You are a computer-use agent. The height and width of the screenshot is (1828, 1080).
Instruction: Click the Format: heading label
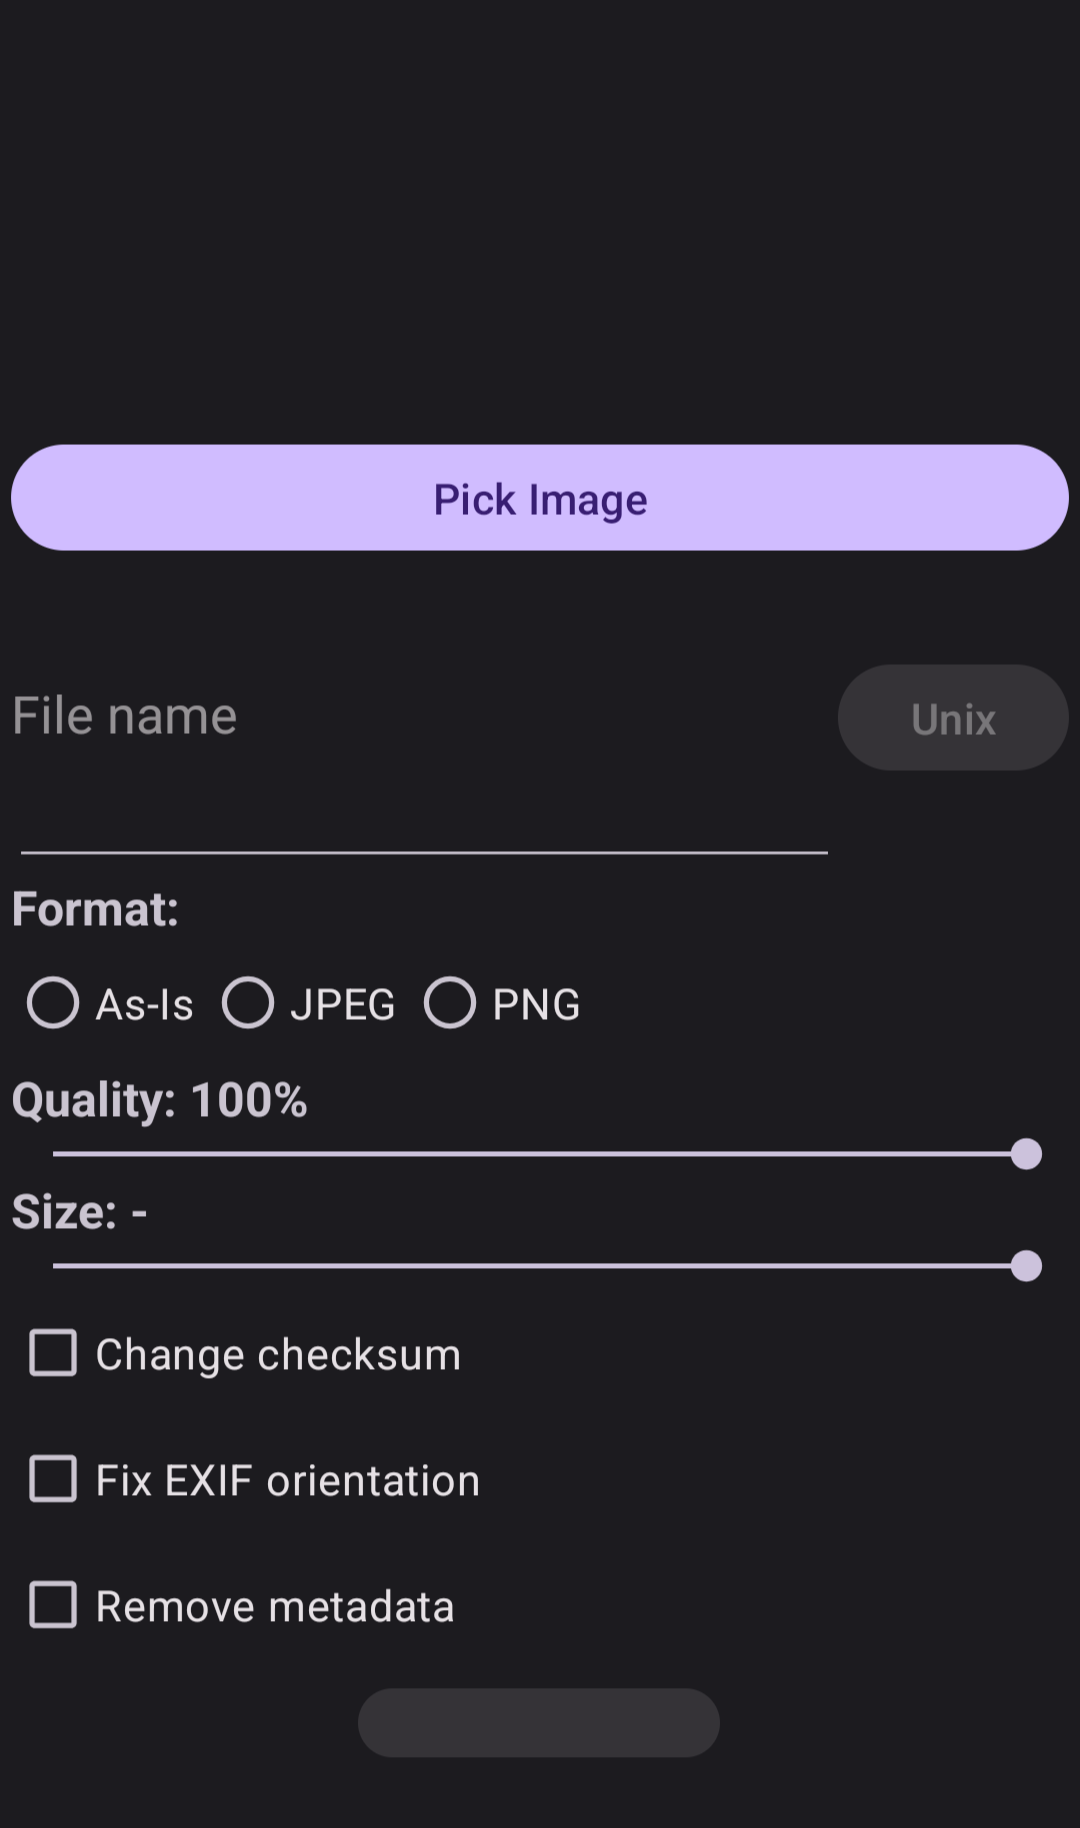(96, 910)
